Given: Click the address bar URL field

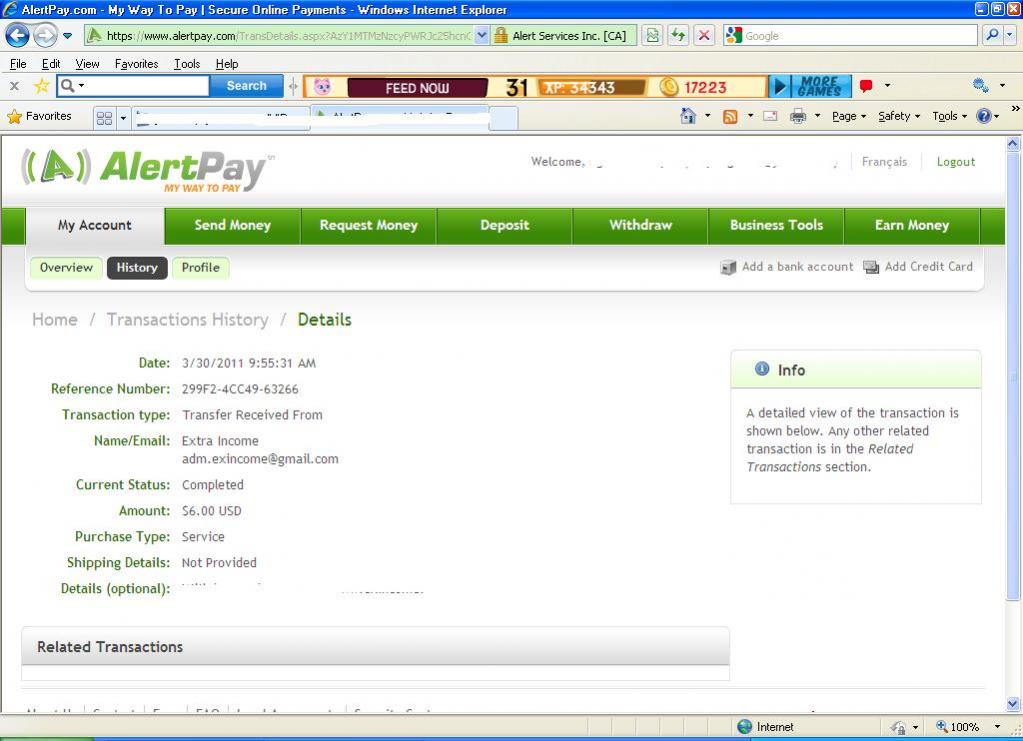Looking at the screenshot, I should tap(281, 36).
